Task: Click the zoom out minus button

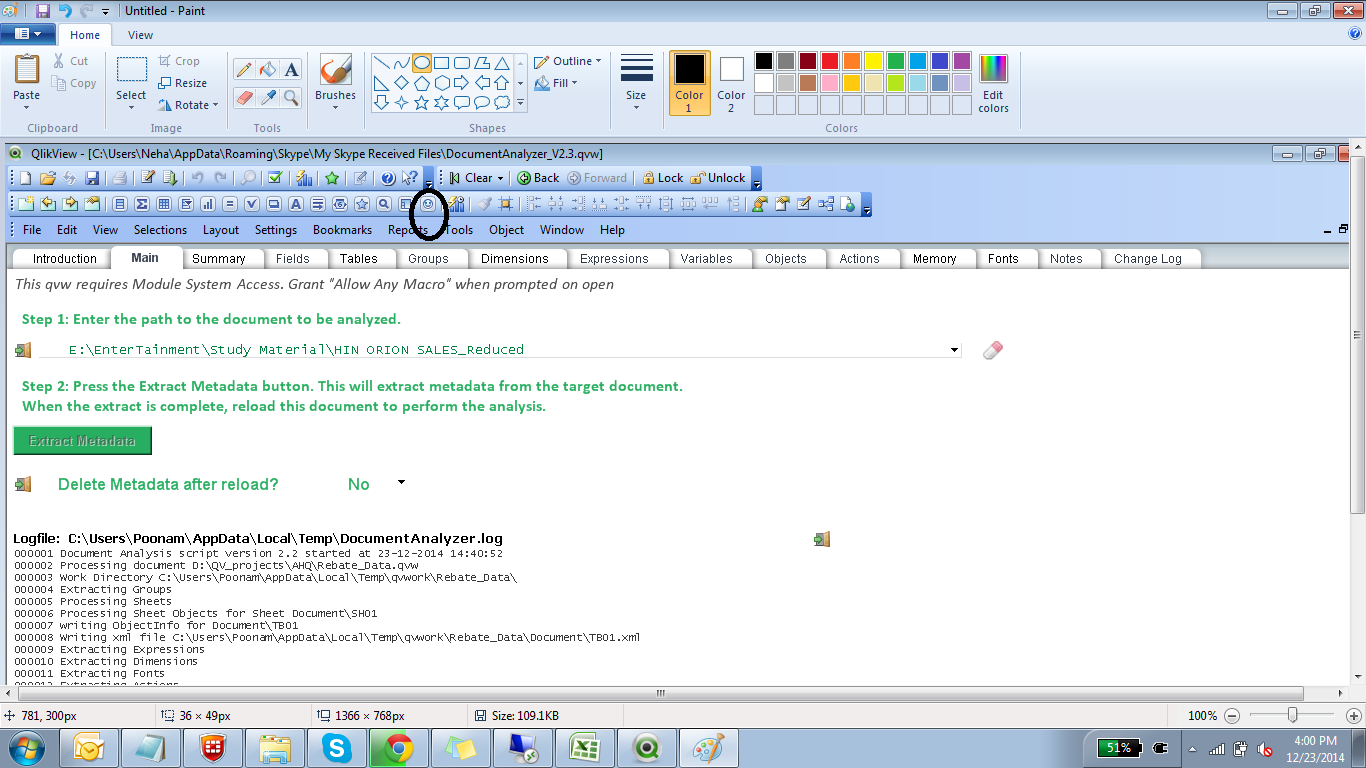Action: click(1232, 715)
